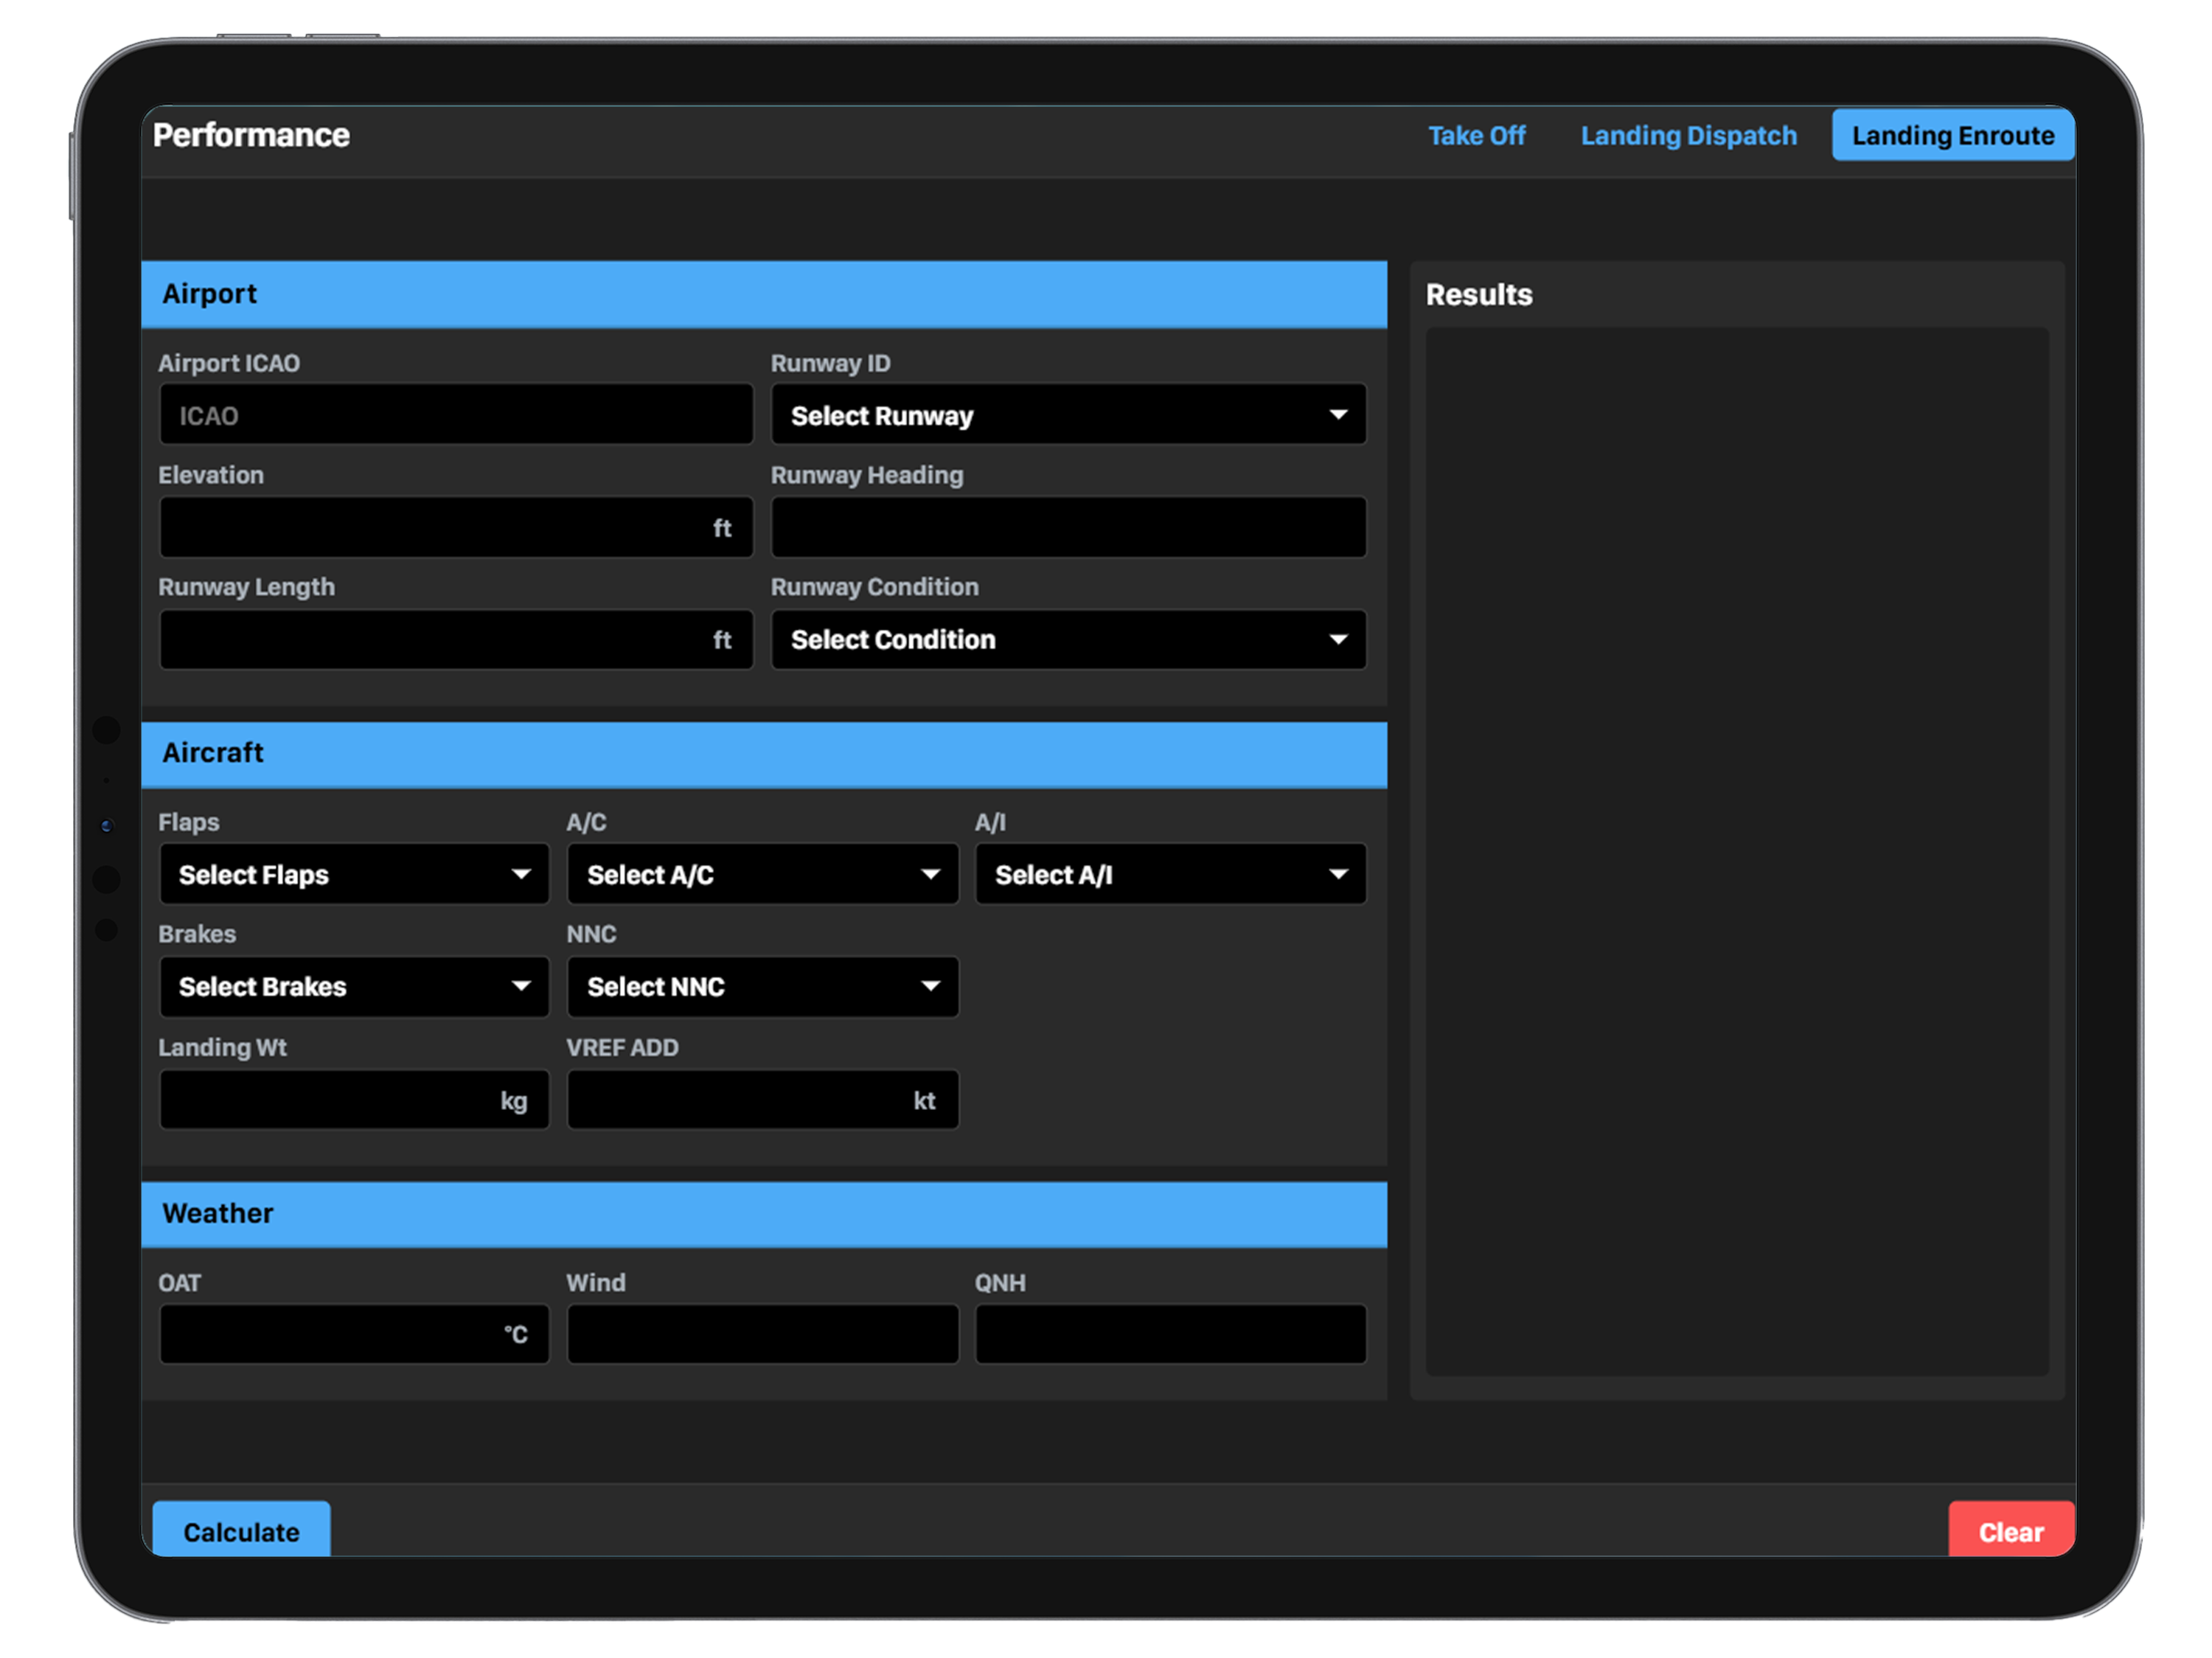Screen dimensions: 2212x1658
Task: Click the Results panel heading
Action: [1478, 294]
